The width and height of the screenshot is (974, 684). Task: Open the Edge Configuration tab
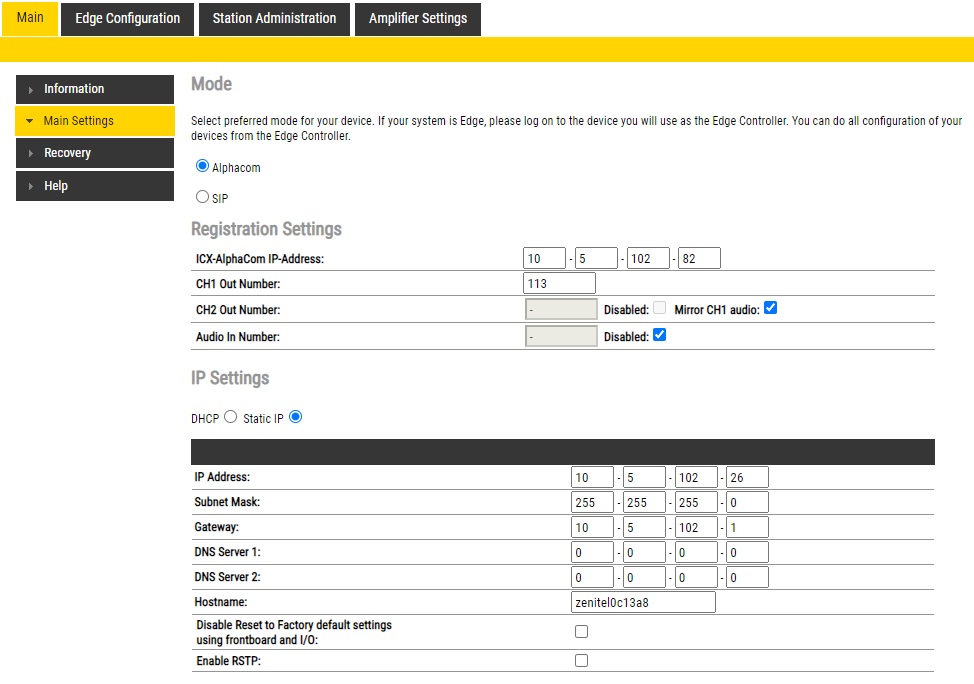[128, 18]
